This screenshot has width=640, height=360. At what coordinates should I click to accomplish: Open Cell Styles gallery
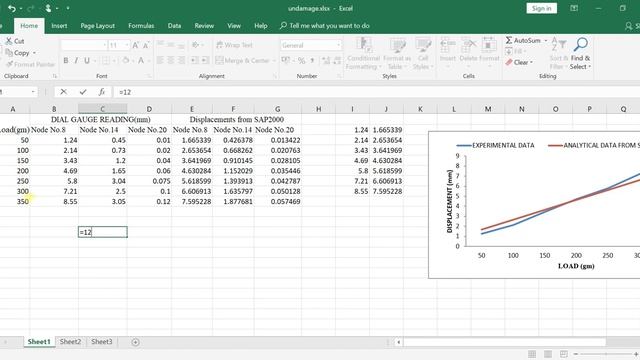pyautogui.click(x=422, y=54)
